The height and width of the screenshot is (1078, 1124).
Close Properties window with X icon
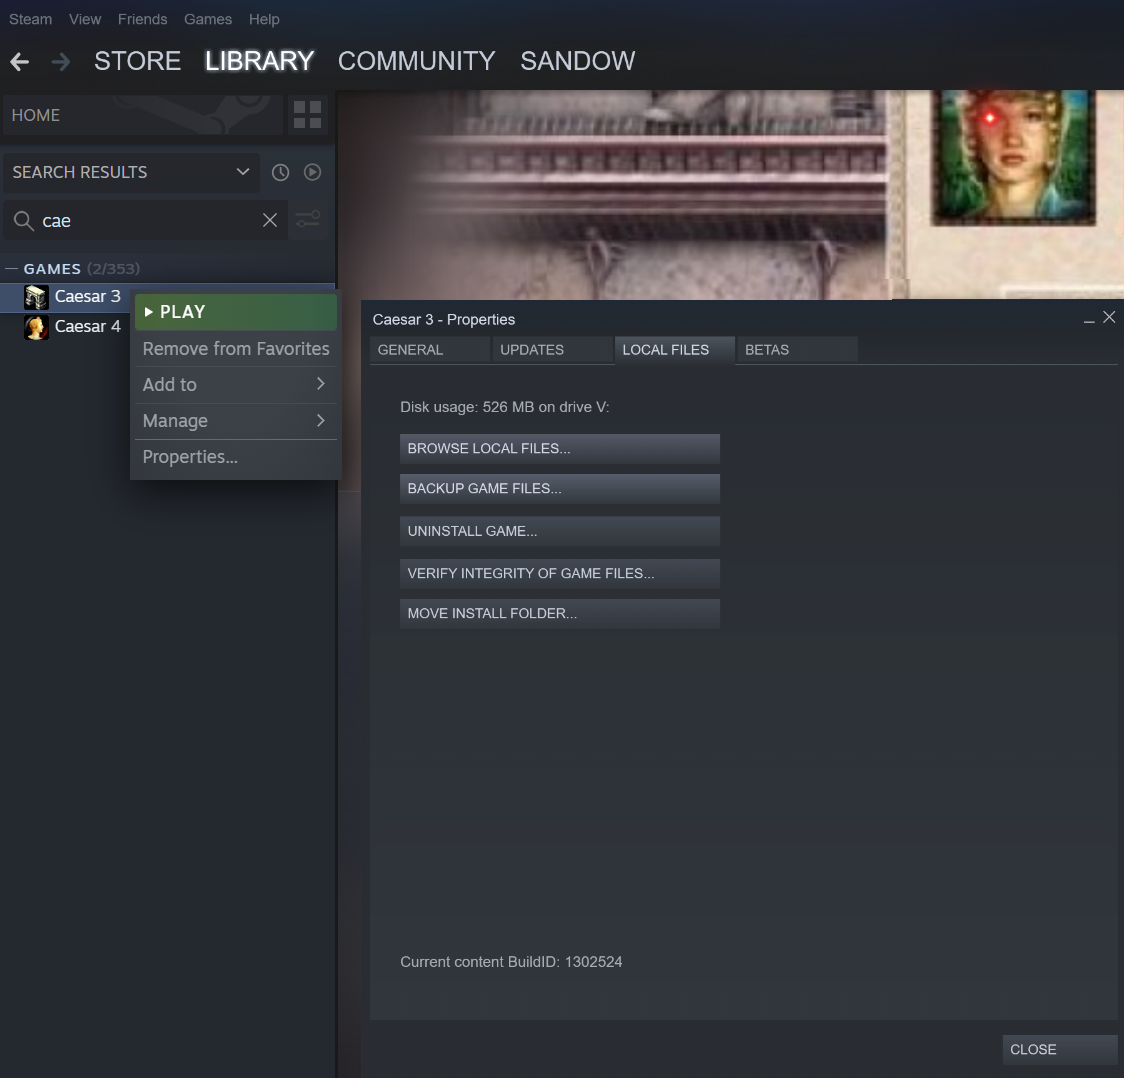click(1109, 318)
